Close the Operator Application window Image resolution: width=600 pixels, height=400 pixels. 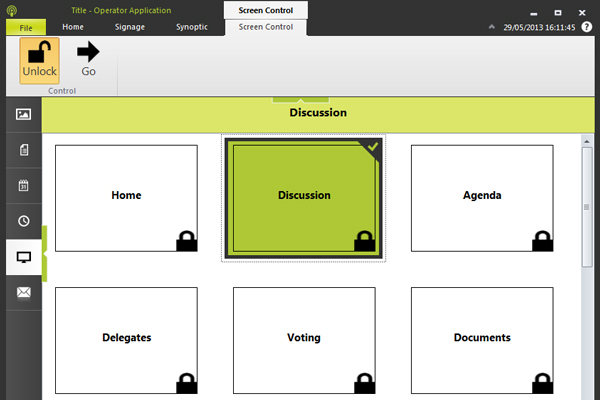coord(582,13)
